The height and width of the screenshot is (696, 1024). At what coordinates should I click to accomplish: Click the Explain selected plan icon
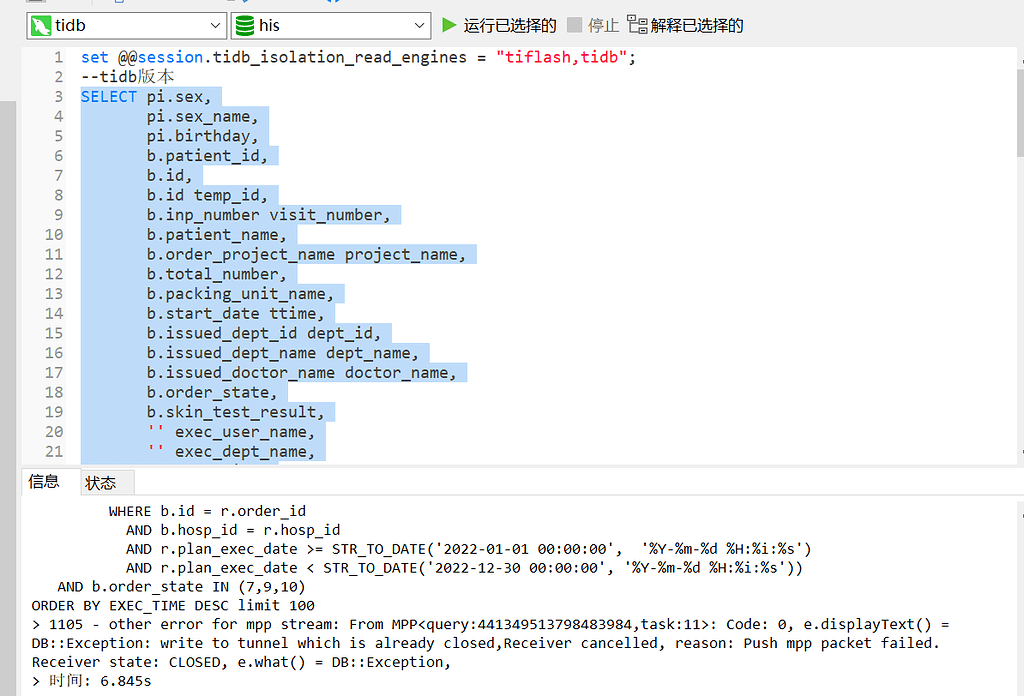637,25
